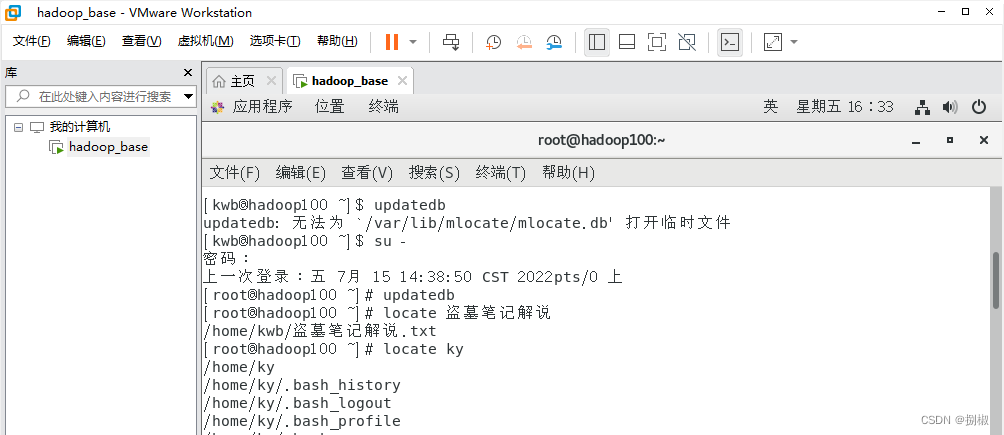Open the terminal 文件(F) menu
This screenshot has width=1004, height=435.
click(235, 172)
